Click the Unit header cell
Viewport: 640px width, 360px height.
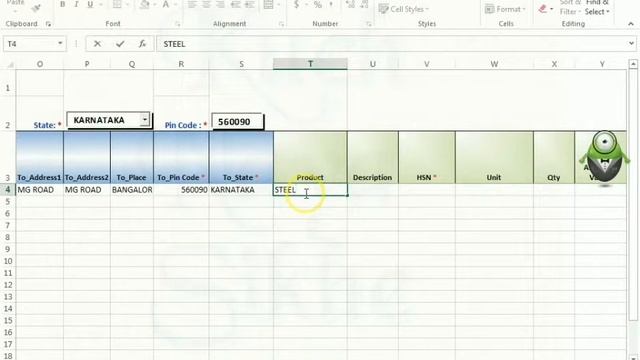point(494,158)
